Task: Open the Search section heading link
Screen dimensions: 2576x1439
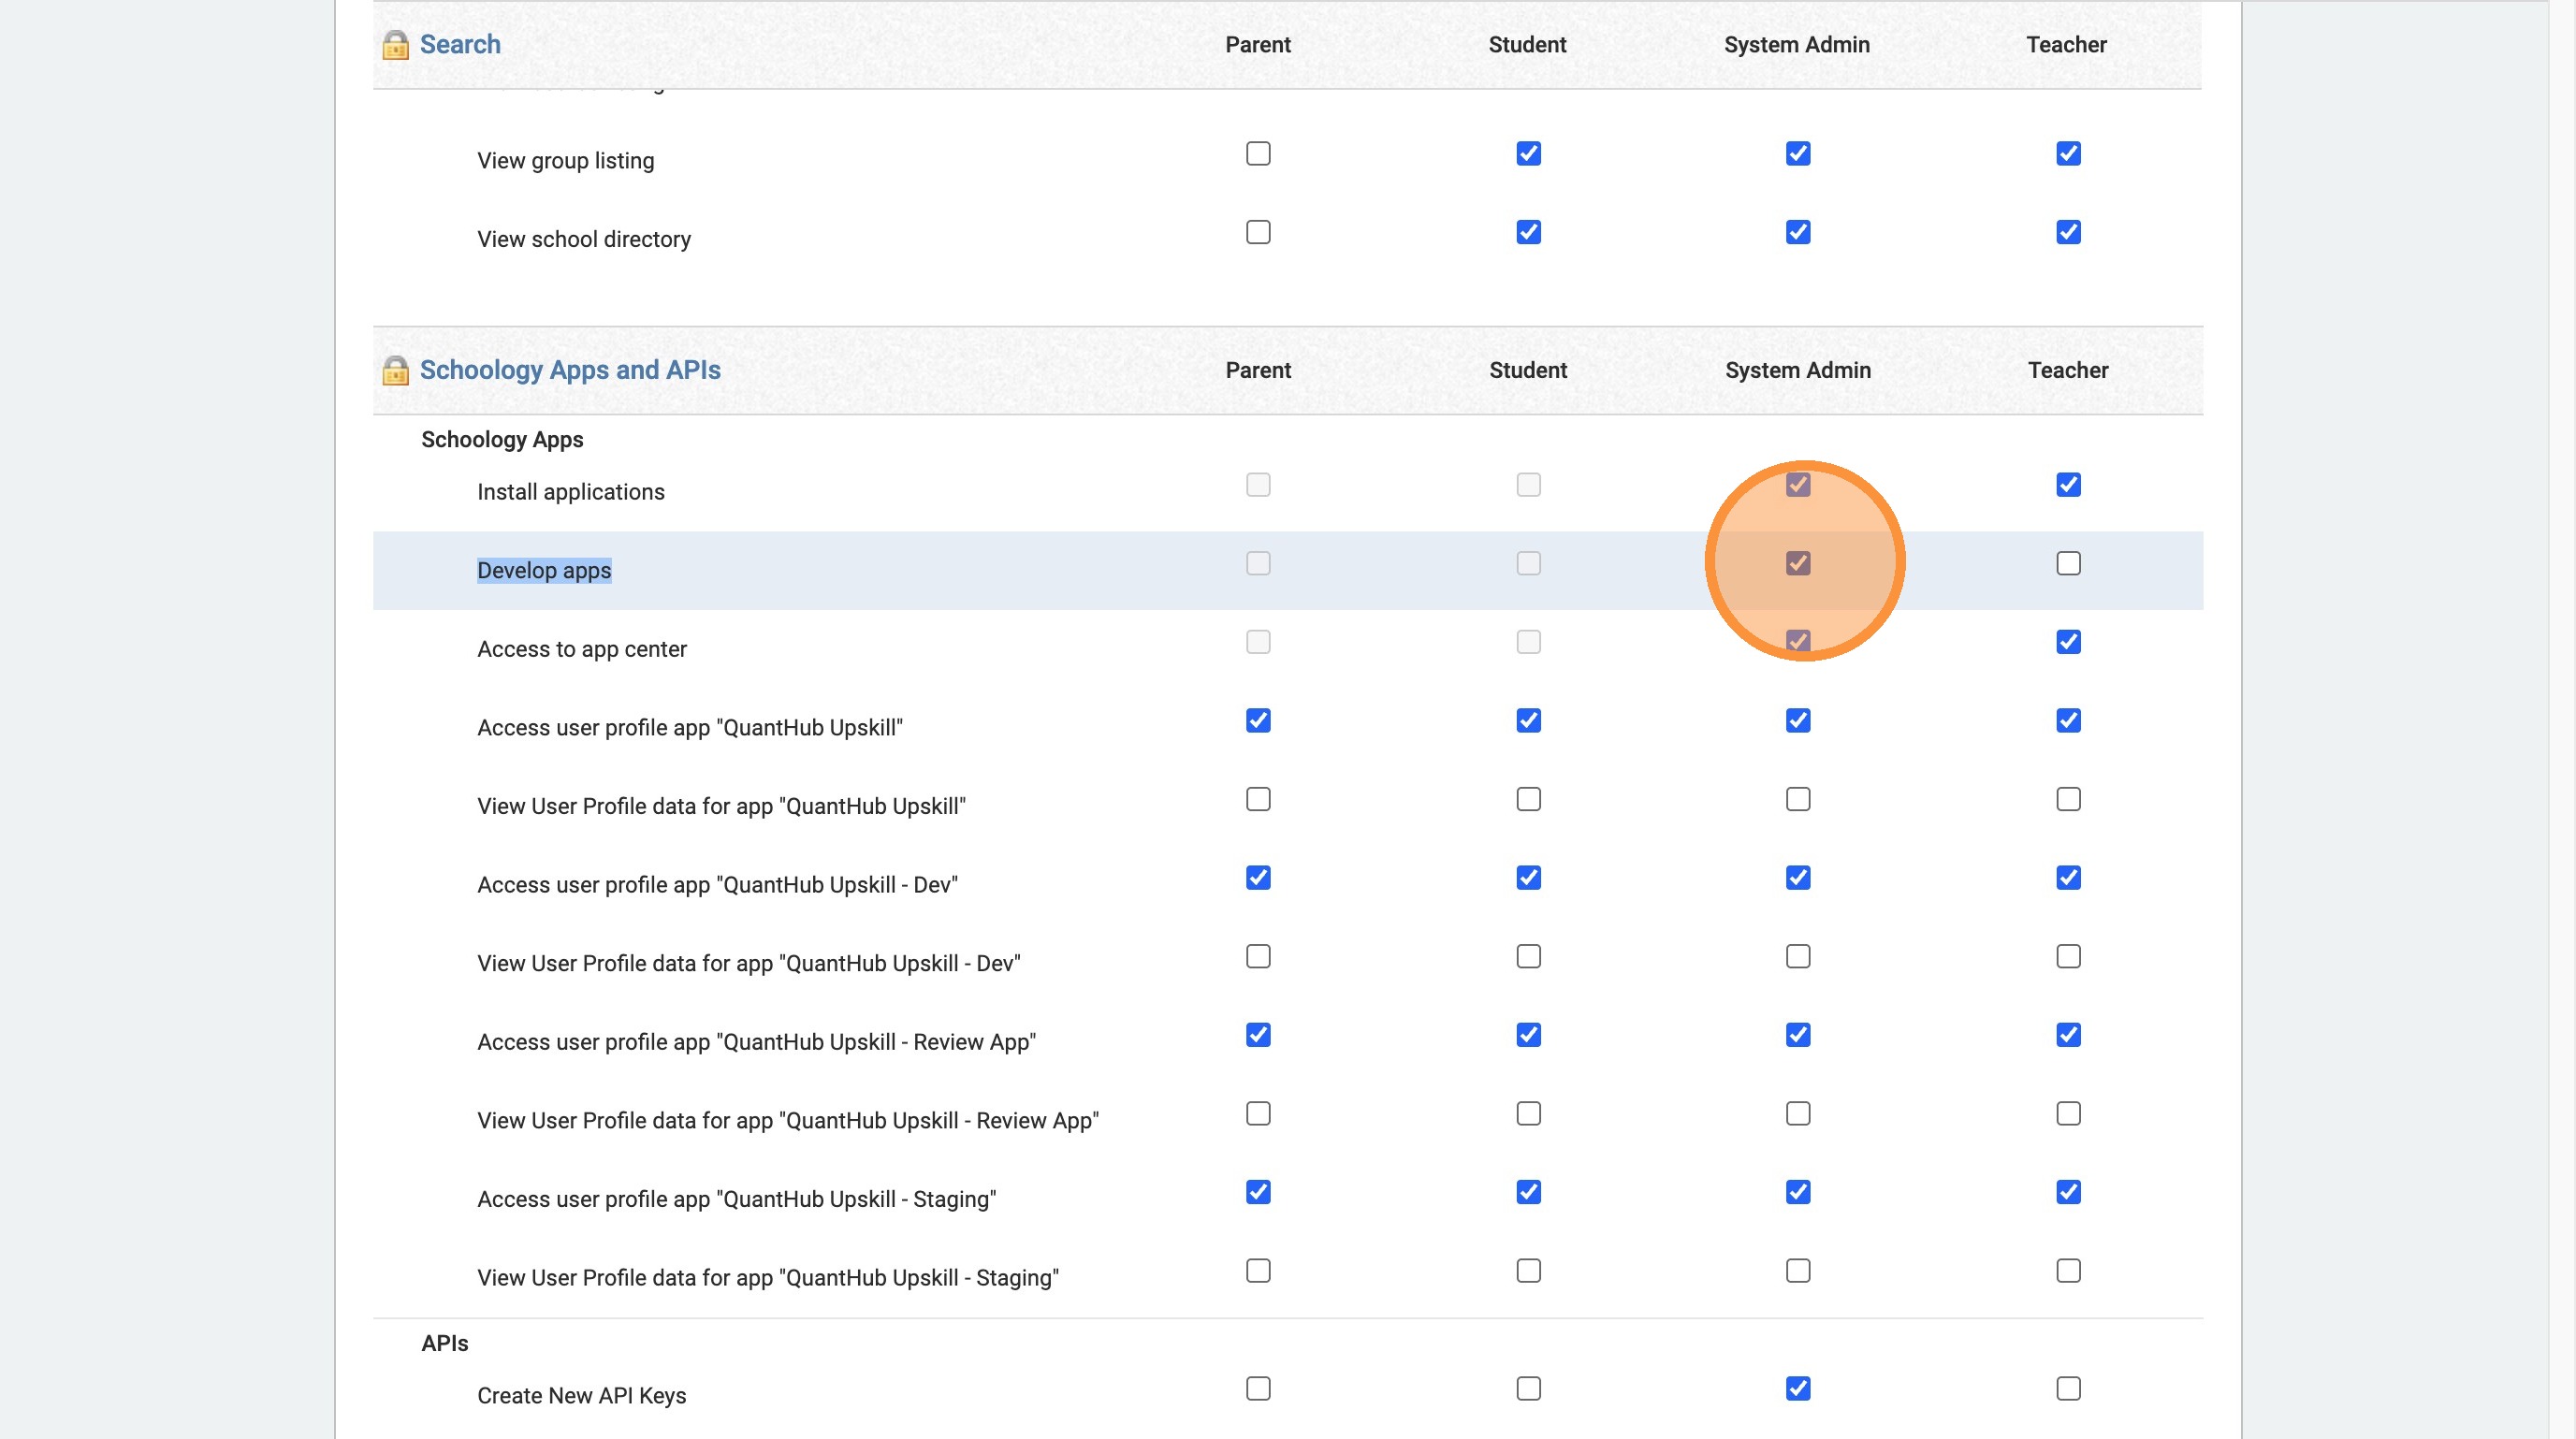Action: click(x=460, y=44)
